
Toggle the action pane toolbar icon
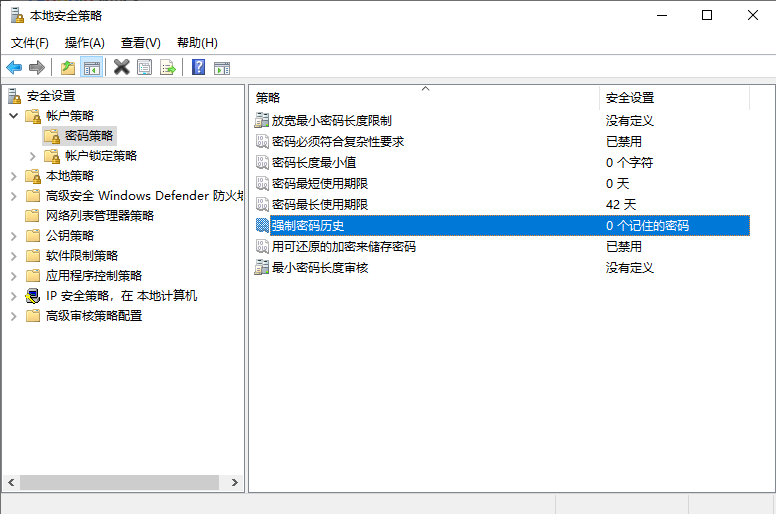click(x=222, y=68)
